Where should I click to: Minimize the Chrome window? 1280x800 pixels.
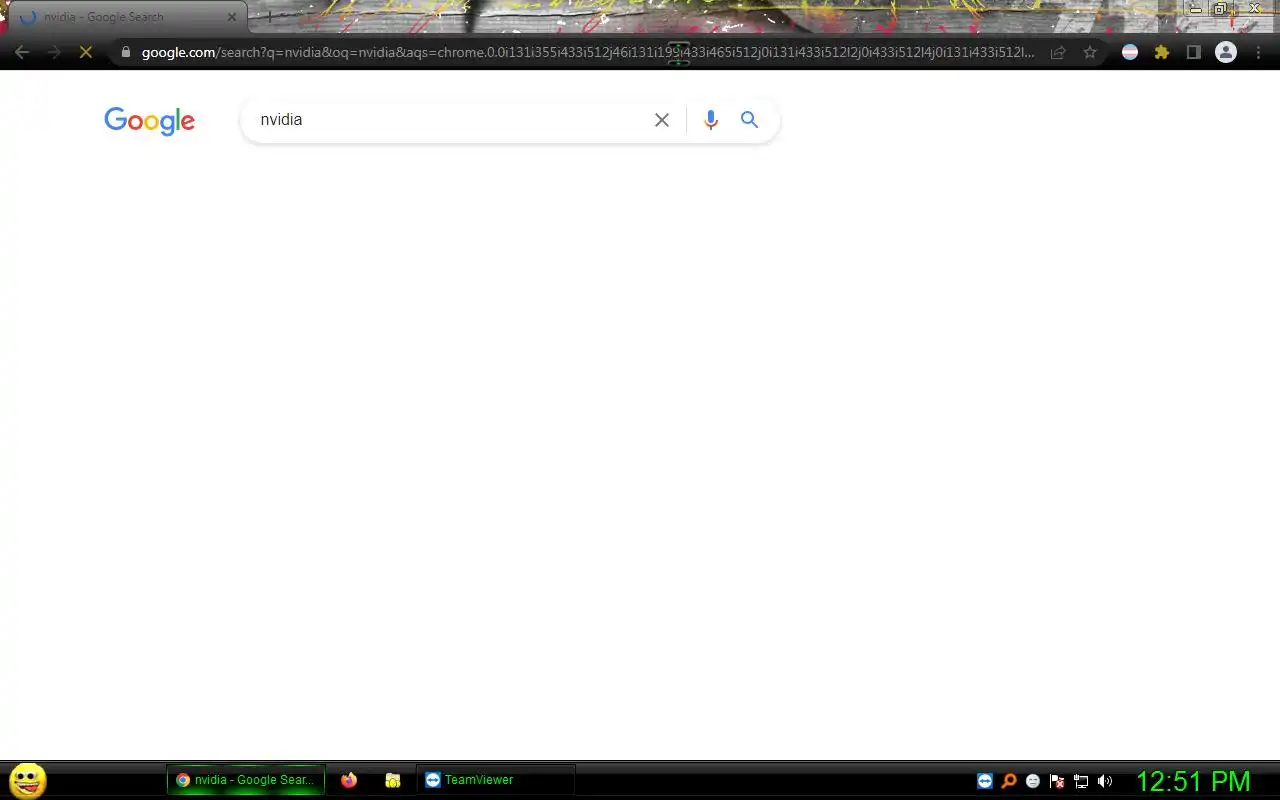click(1196, 8)
